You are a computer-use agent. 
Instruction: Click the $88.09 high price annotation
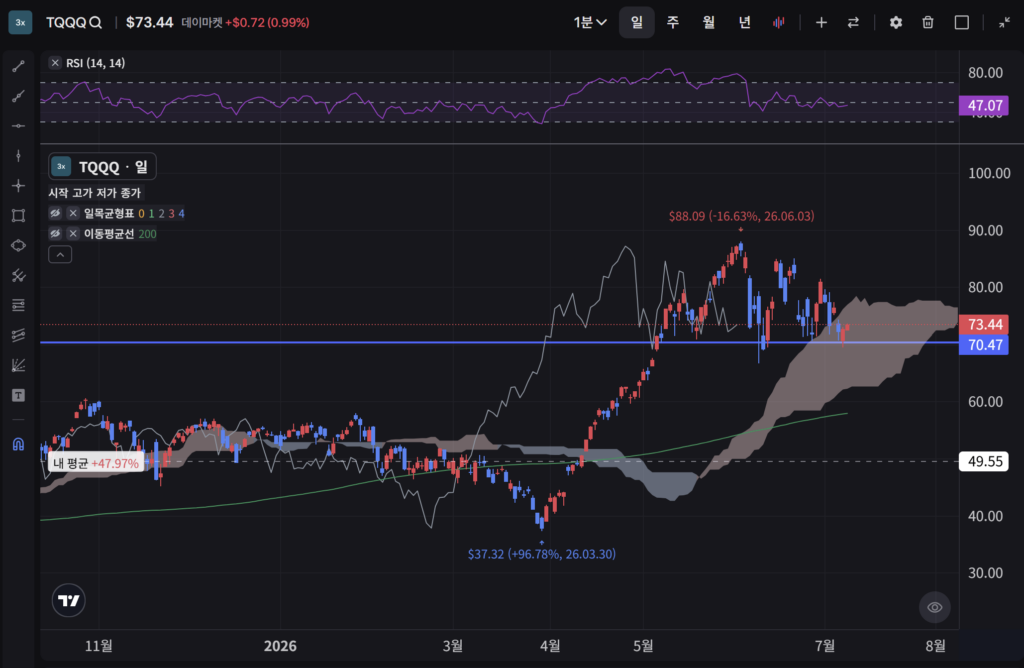[741, 216]
